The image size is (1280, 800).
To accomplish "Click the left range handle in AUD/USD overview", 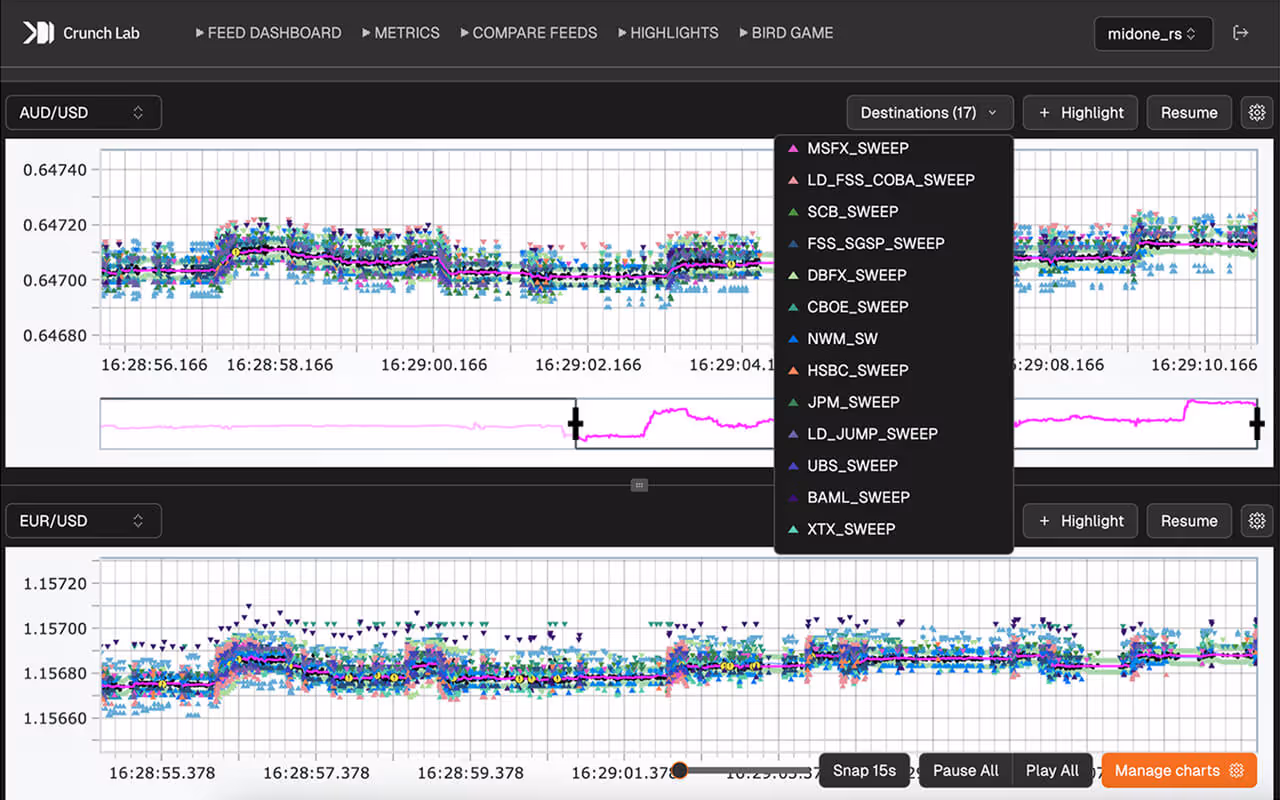I will [575, 424].
